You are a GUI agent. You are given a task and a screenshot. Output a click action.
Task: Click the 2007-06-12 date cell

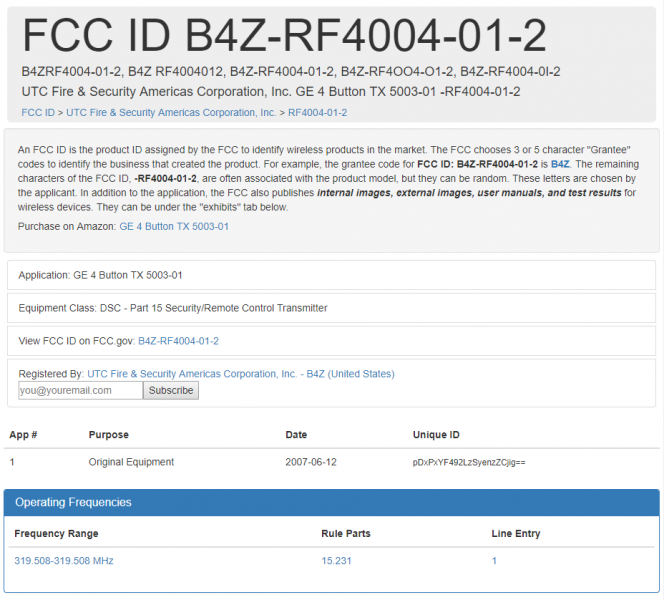pos(310,462)
